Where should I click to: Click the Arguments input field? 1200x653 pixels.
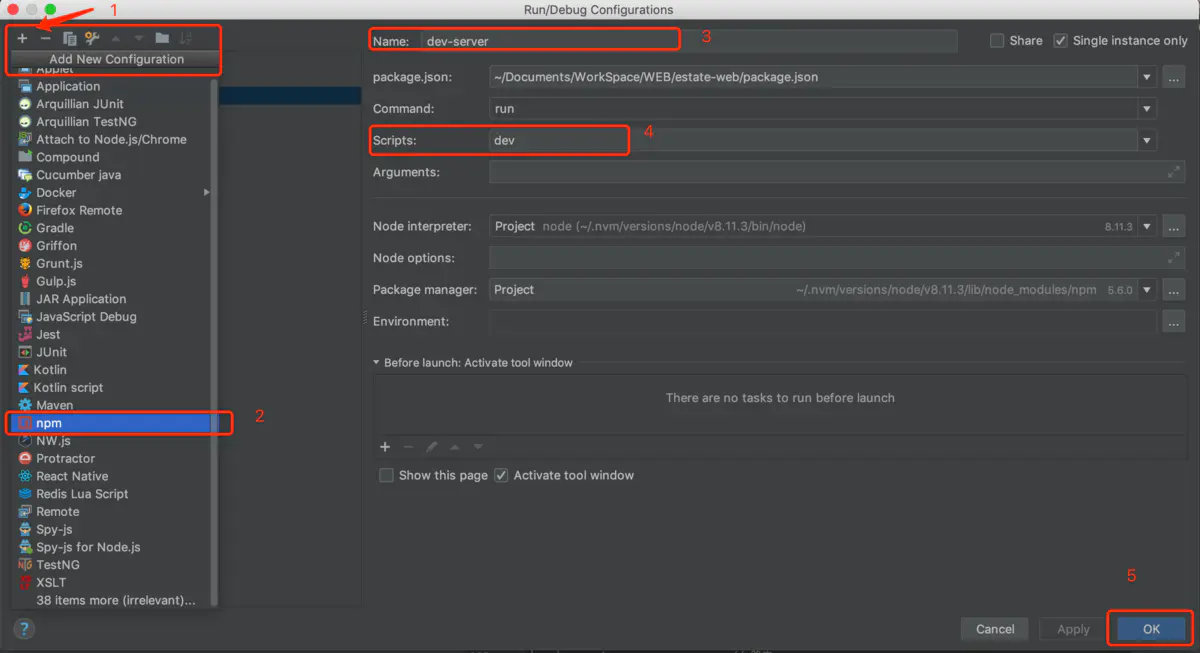[836, 172]
